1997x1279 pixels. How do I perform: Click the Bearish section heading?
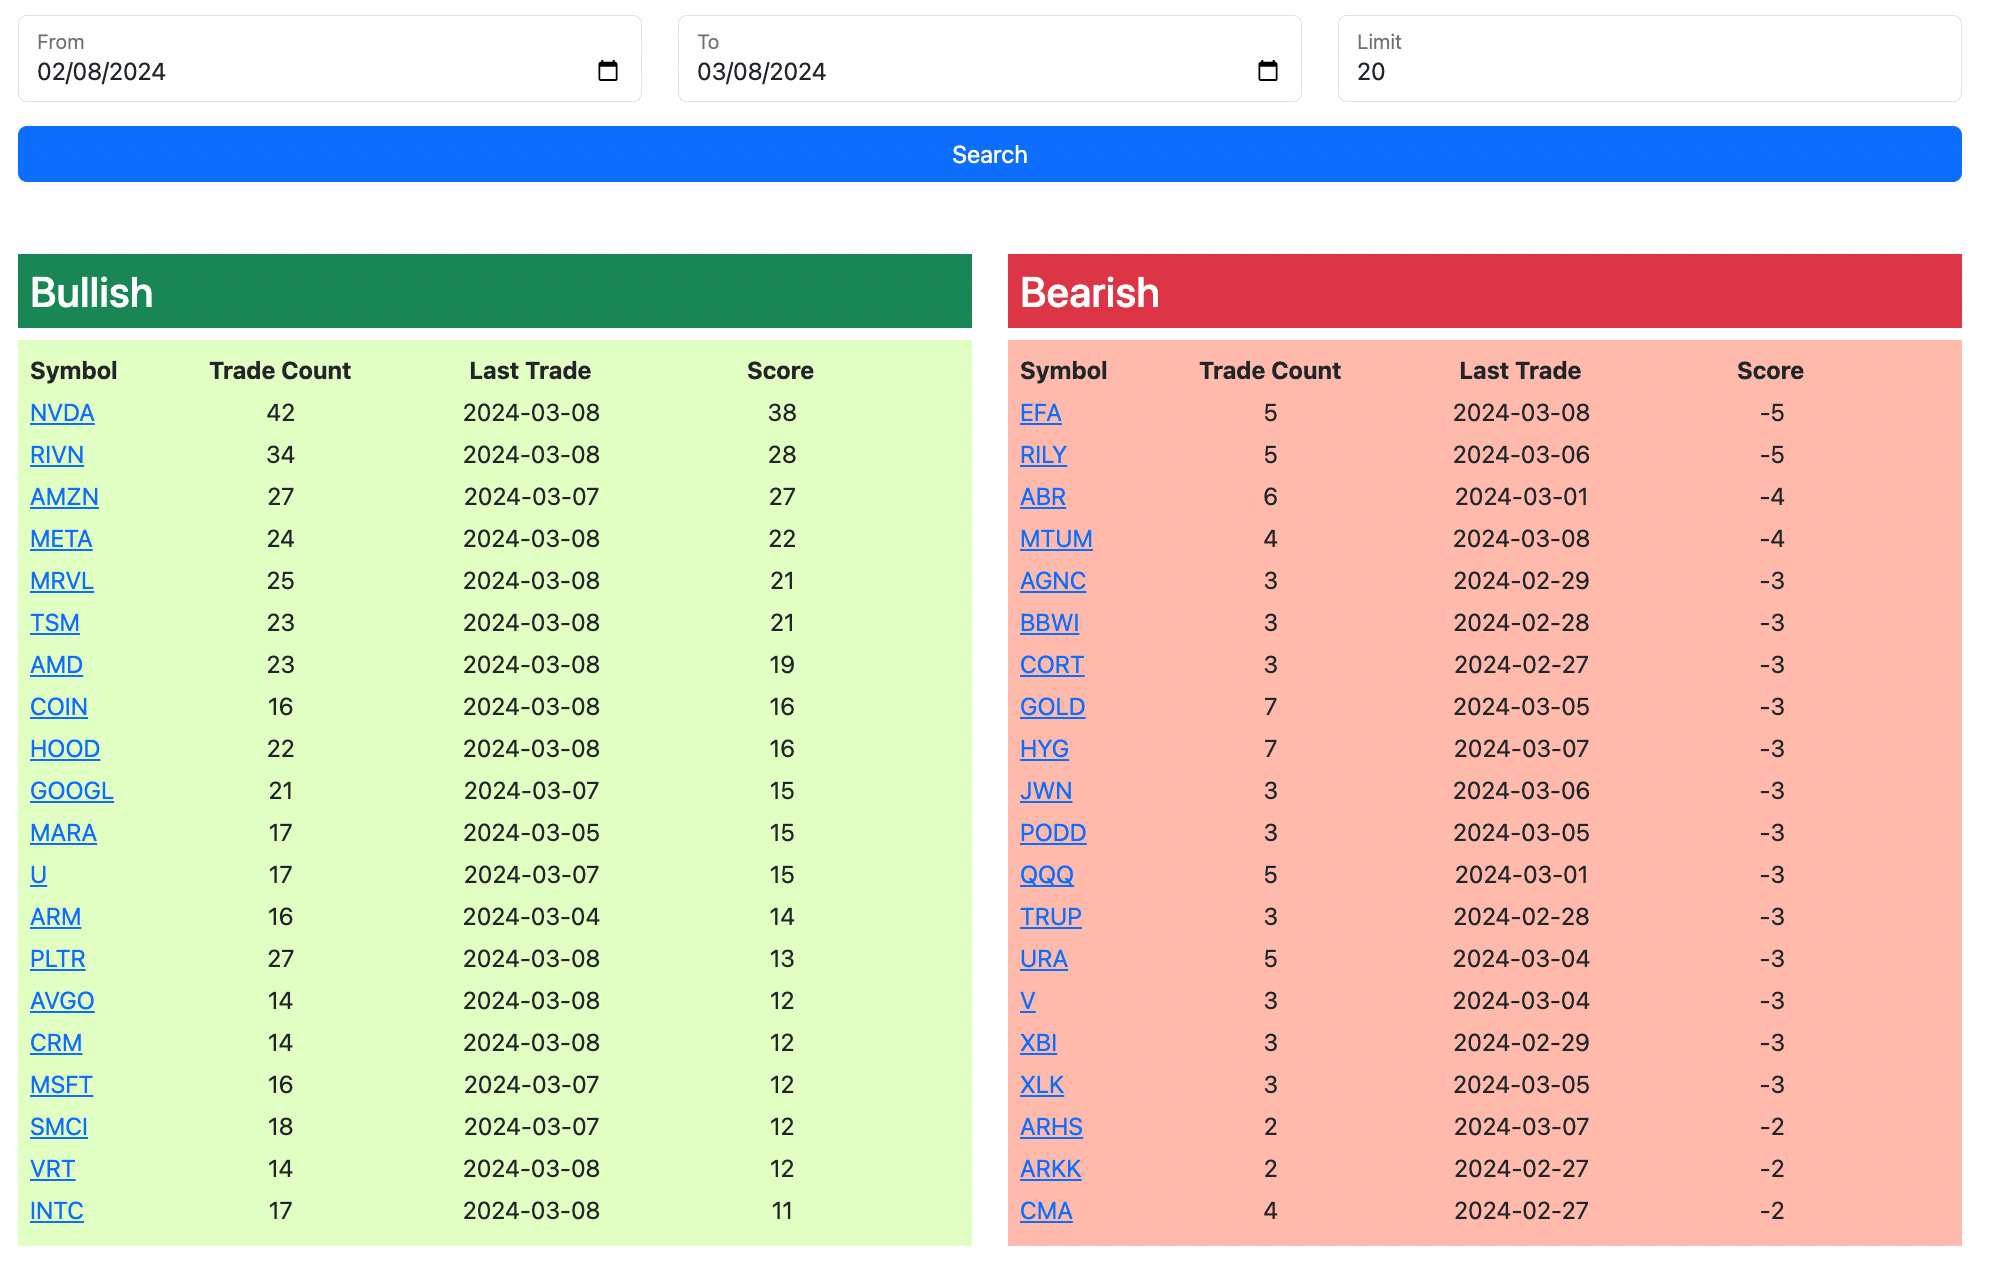pos(1090,293)
